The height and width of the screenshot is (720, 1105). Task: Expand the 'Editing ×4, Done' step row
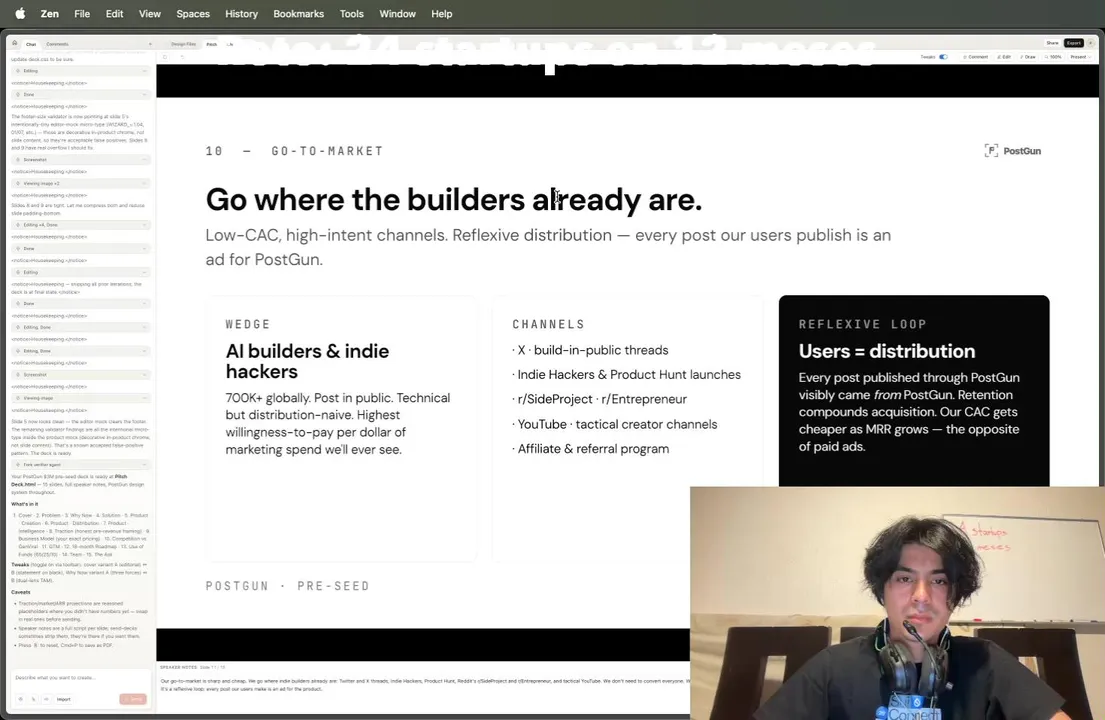(80, 225)
